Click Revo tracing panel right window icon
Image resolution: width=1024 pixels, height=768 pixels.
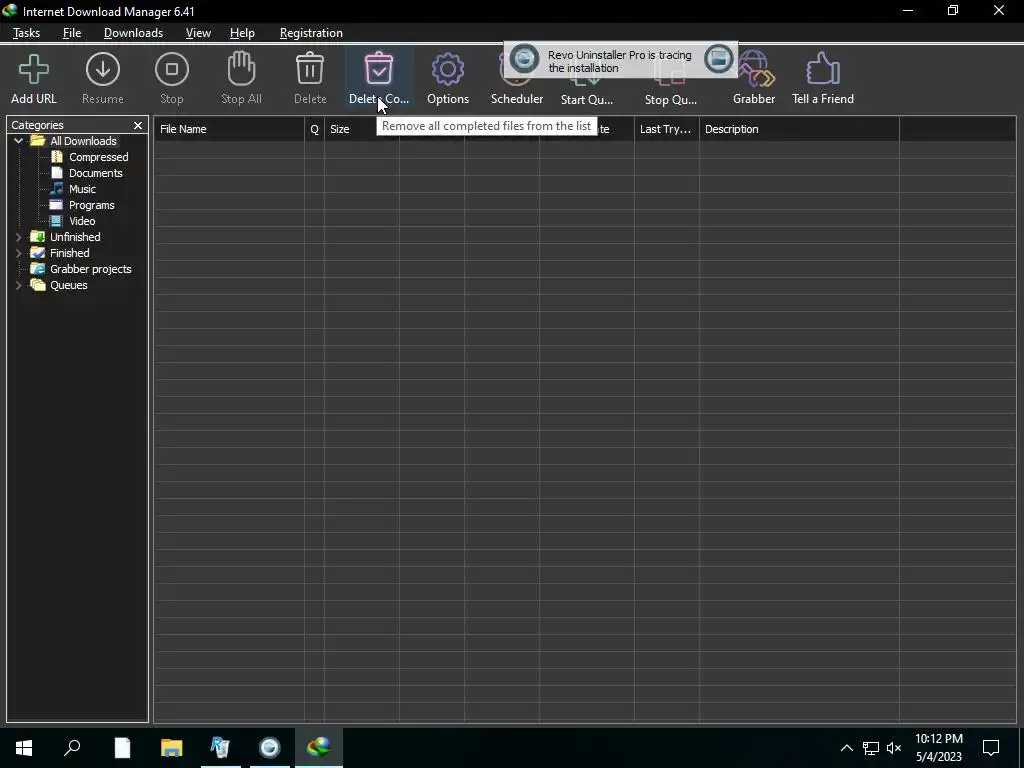718,59
